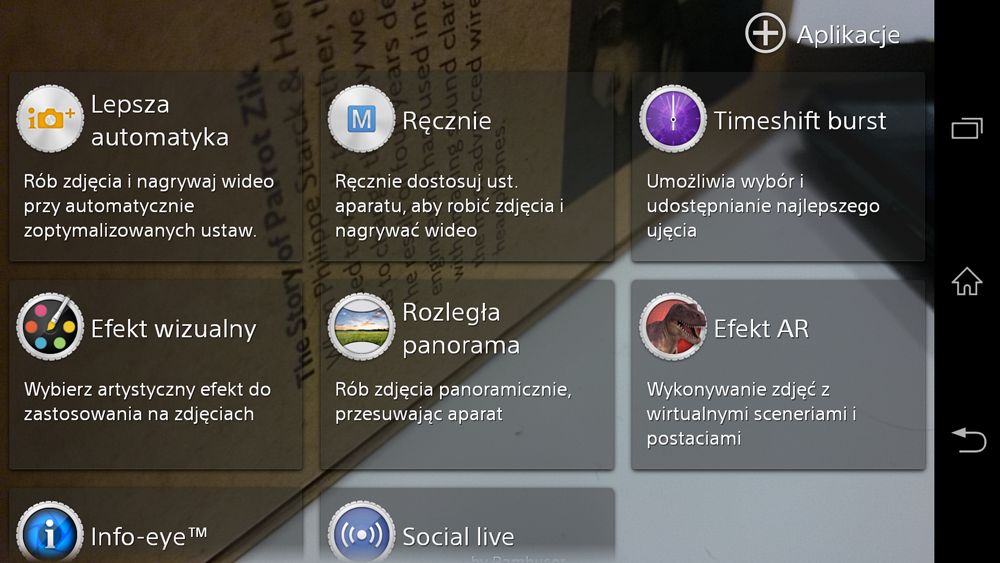Select the Social live mode label

point(458,537)
